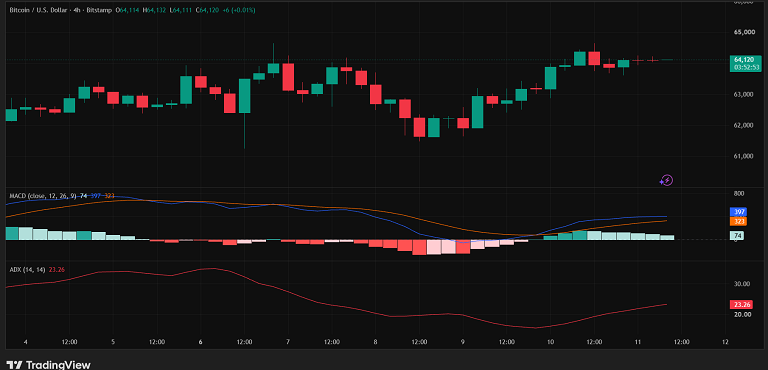
Task: Click the 20.00 label on ADX axis
Action: click(743, 315)
